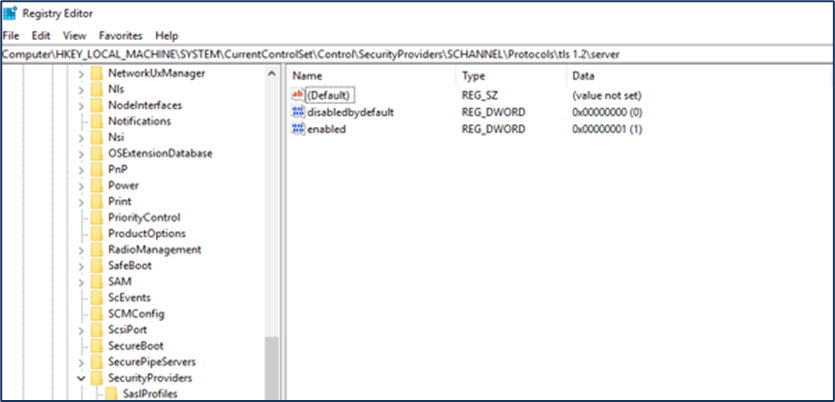This screenshot has height=402, width=835.
Task: Open the File menu
Action: 11,36
